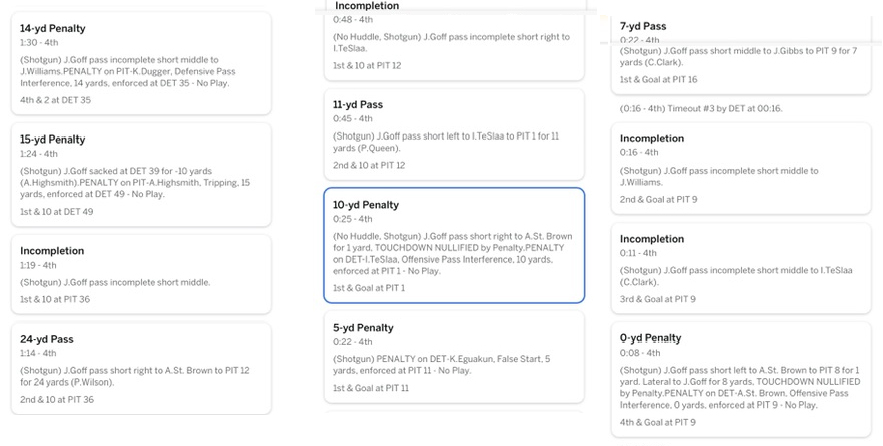This screenshot has width=883, height=446.
Task: Click the '3rd & Goal at PIT 9' text
Action: [x=657, y=299]
